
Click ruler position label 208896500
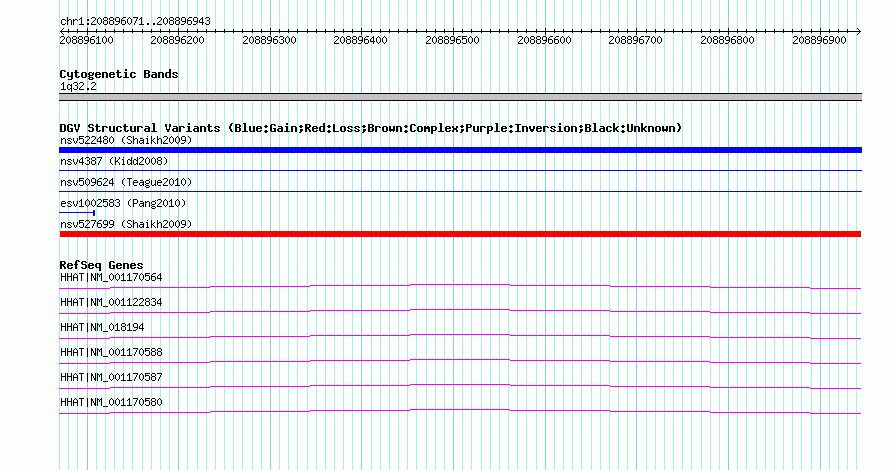[x=452, y=40]
